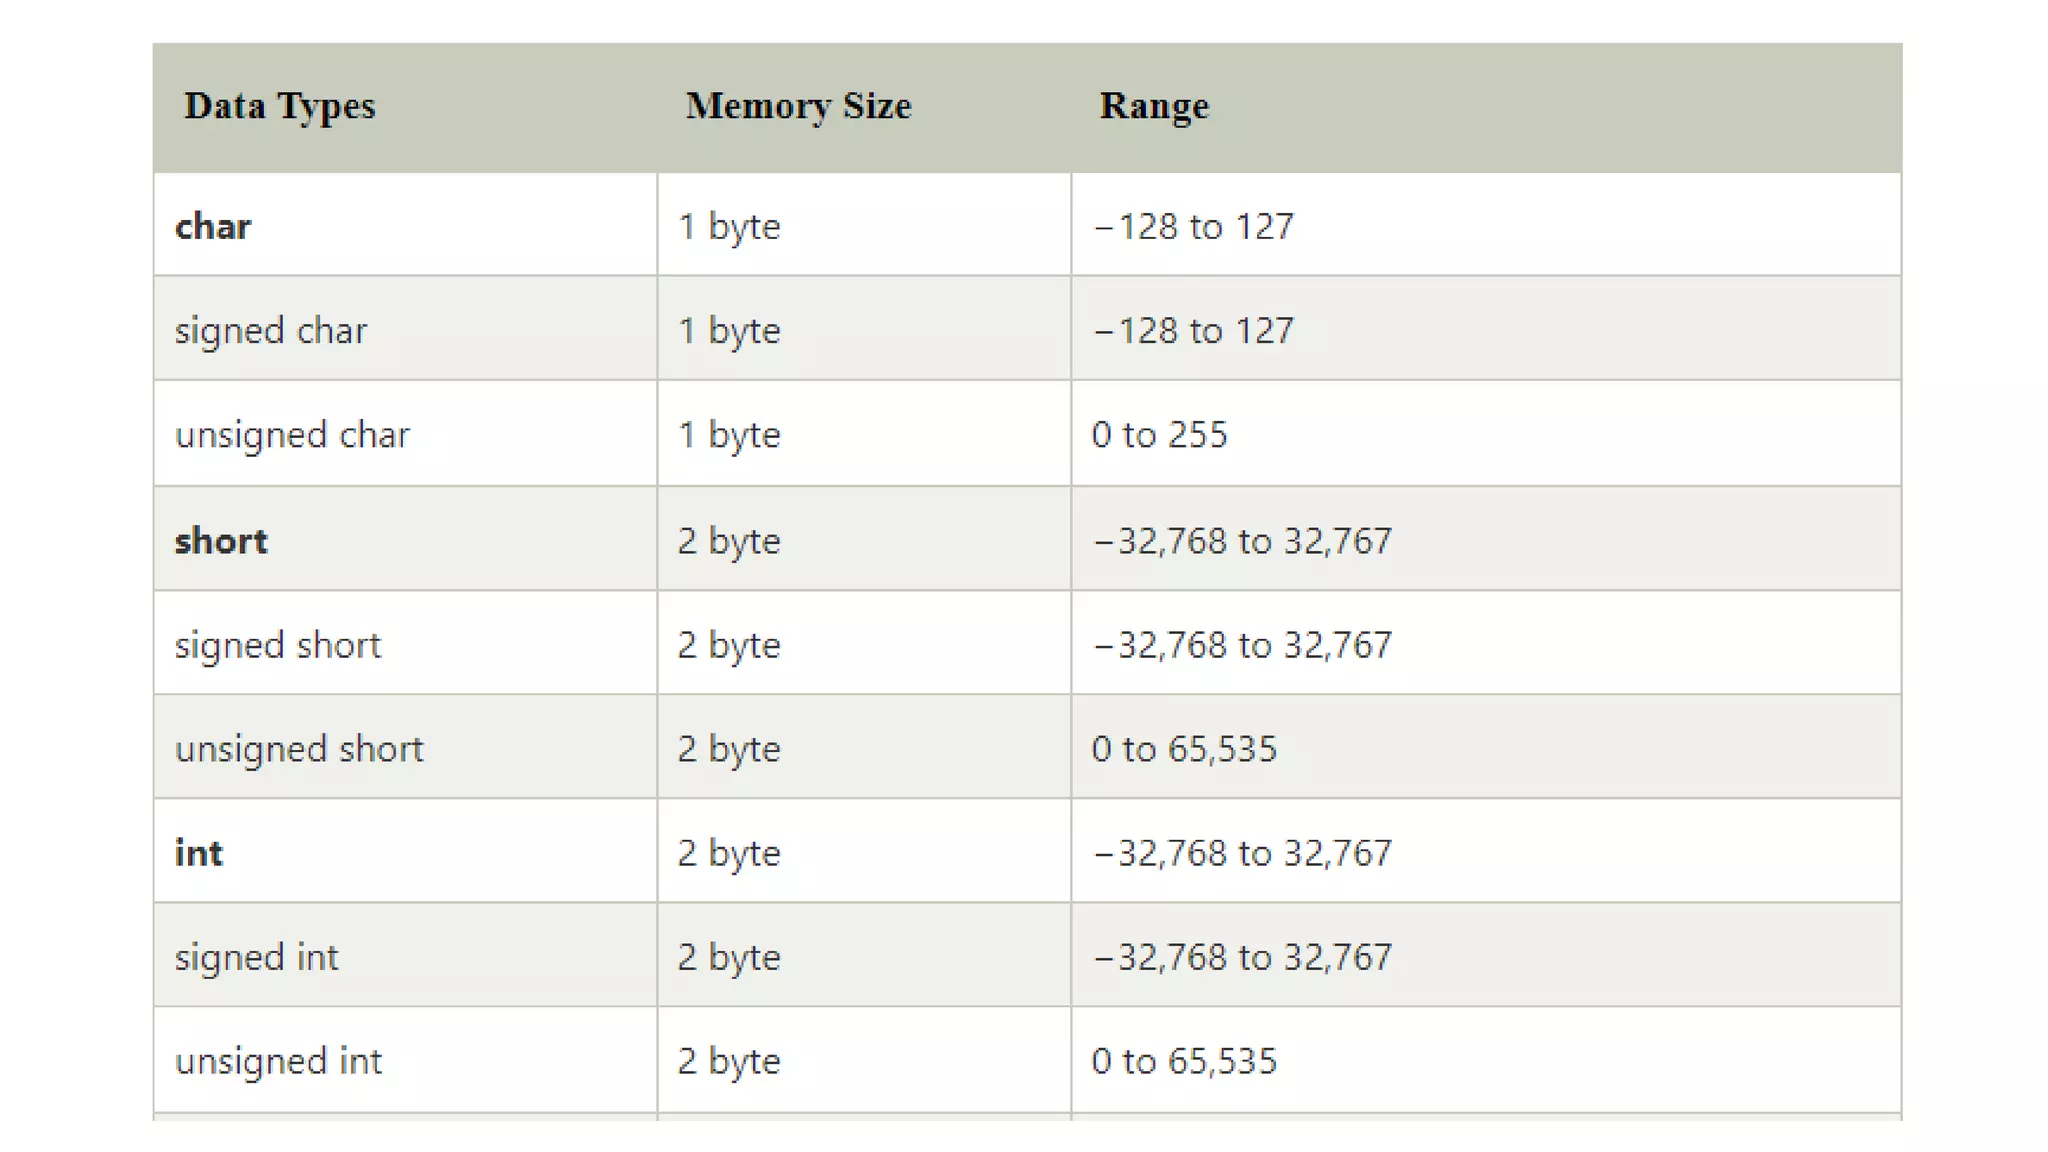Click unsigned int's 0 to 65,535 range

(1184, 1061)
